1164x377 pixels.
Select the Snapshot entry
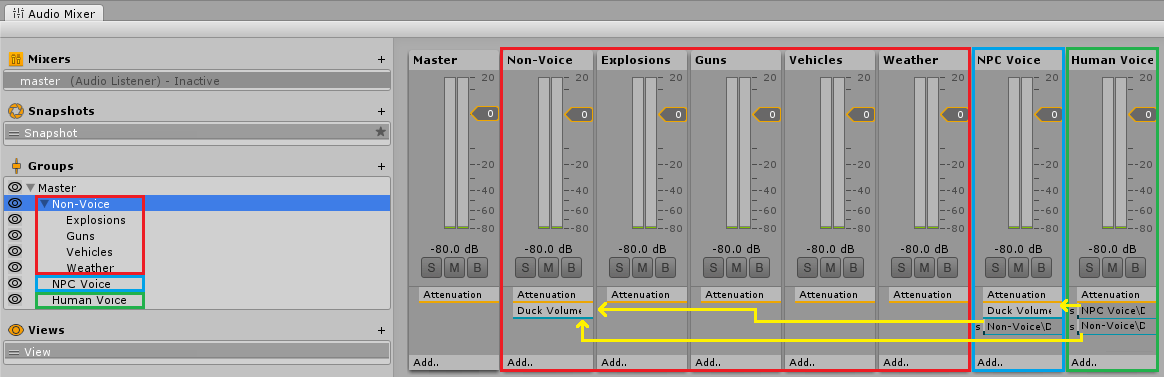[197, 133]
